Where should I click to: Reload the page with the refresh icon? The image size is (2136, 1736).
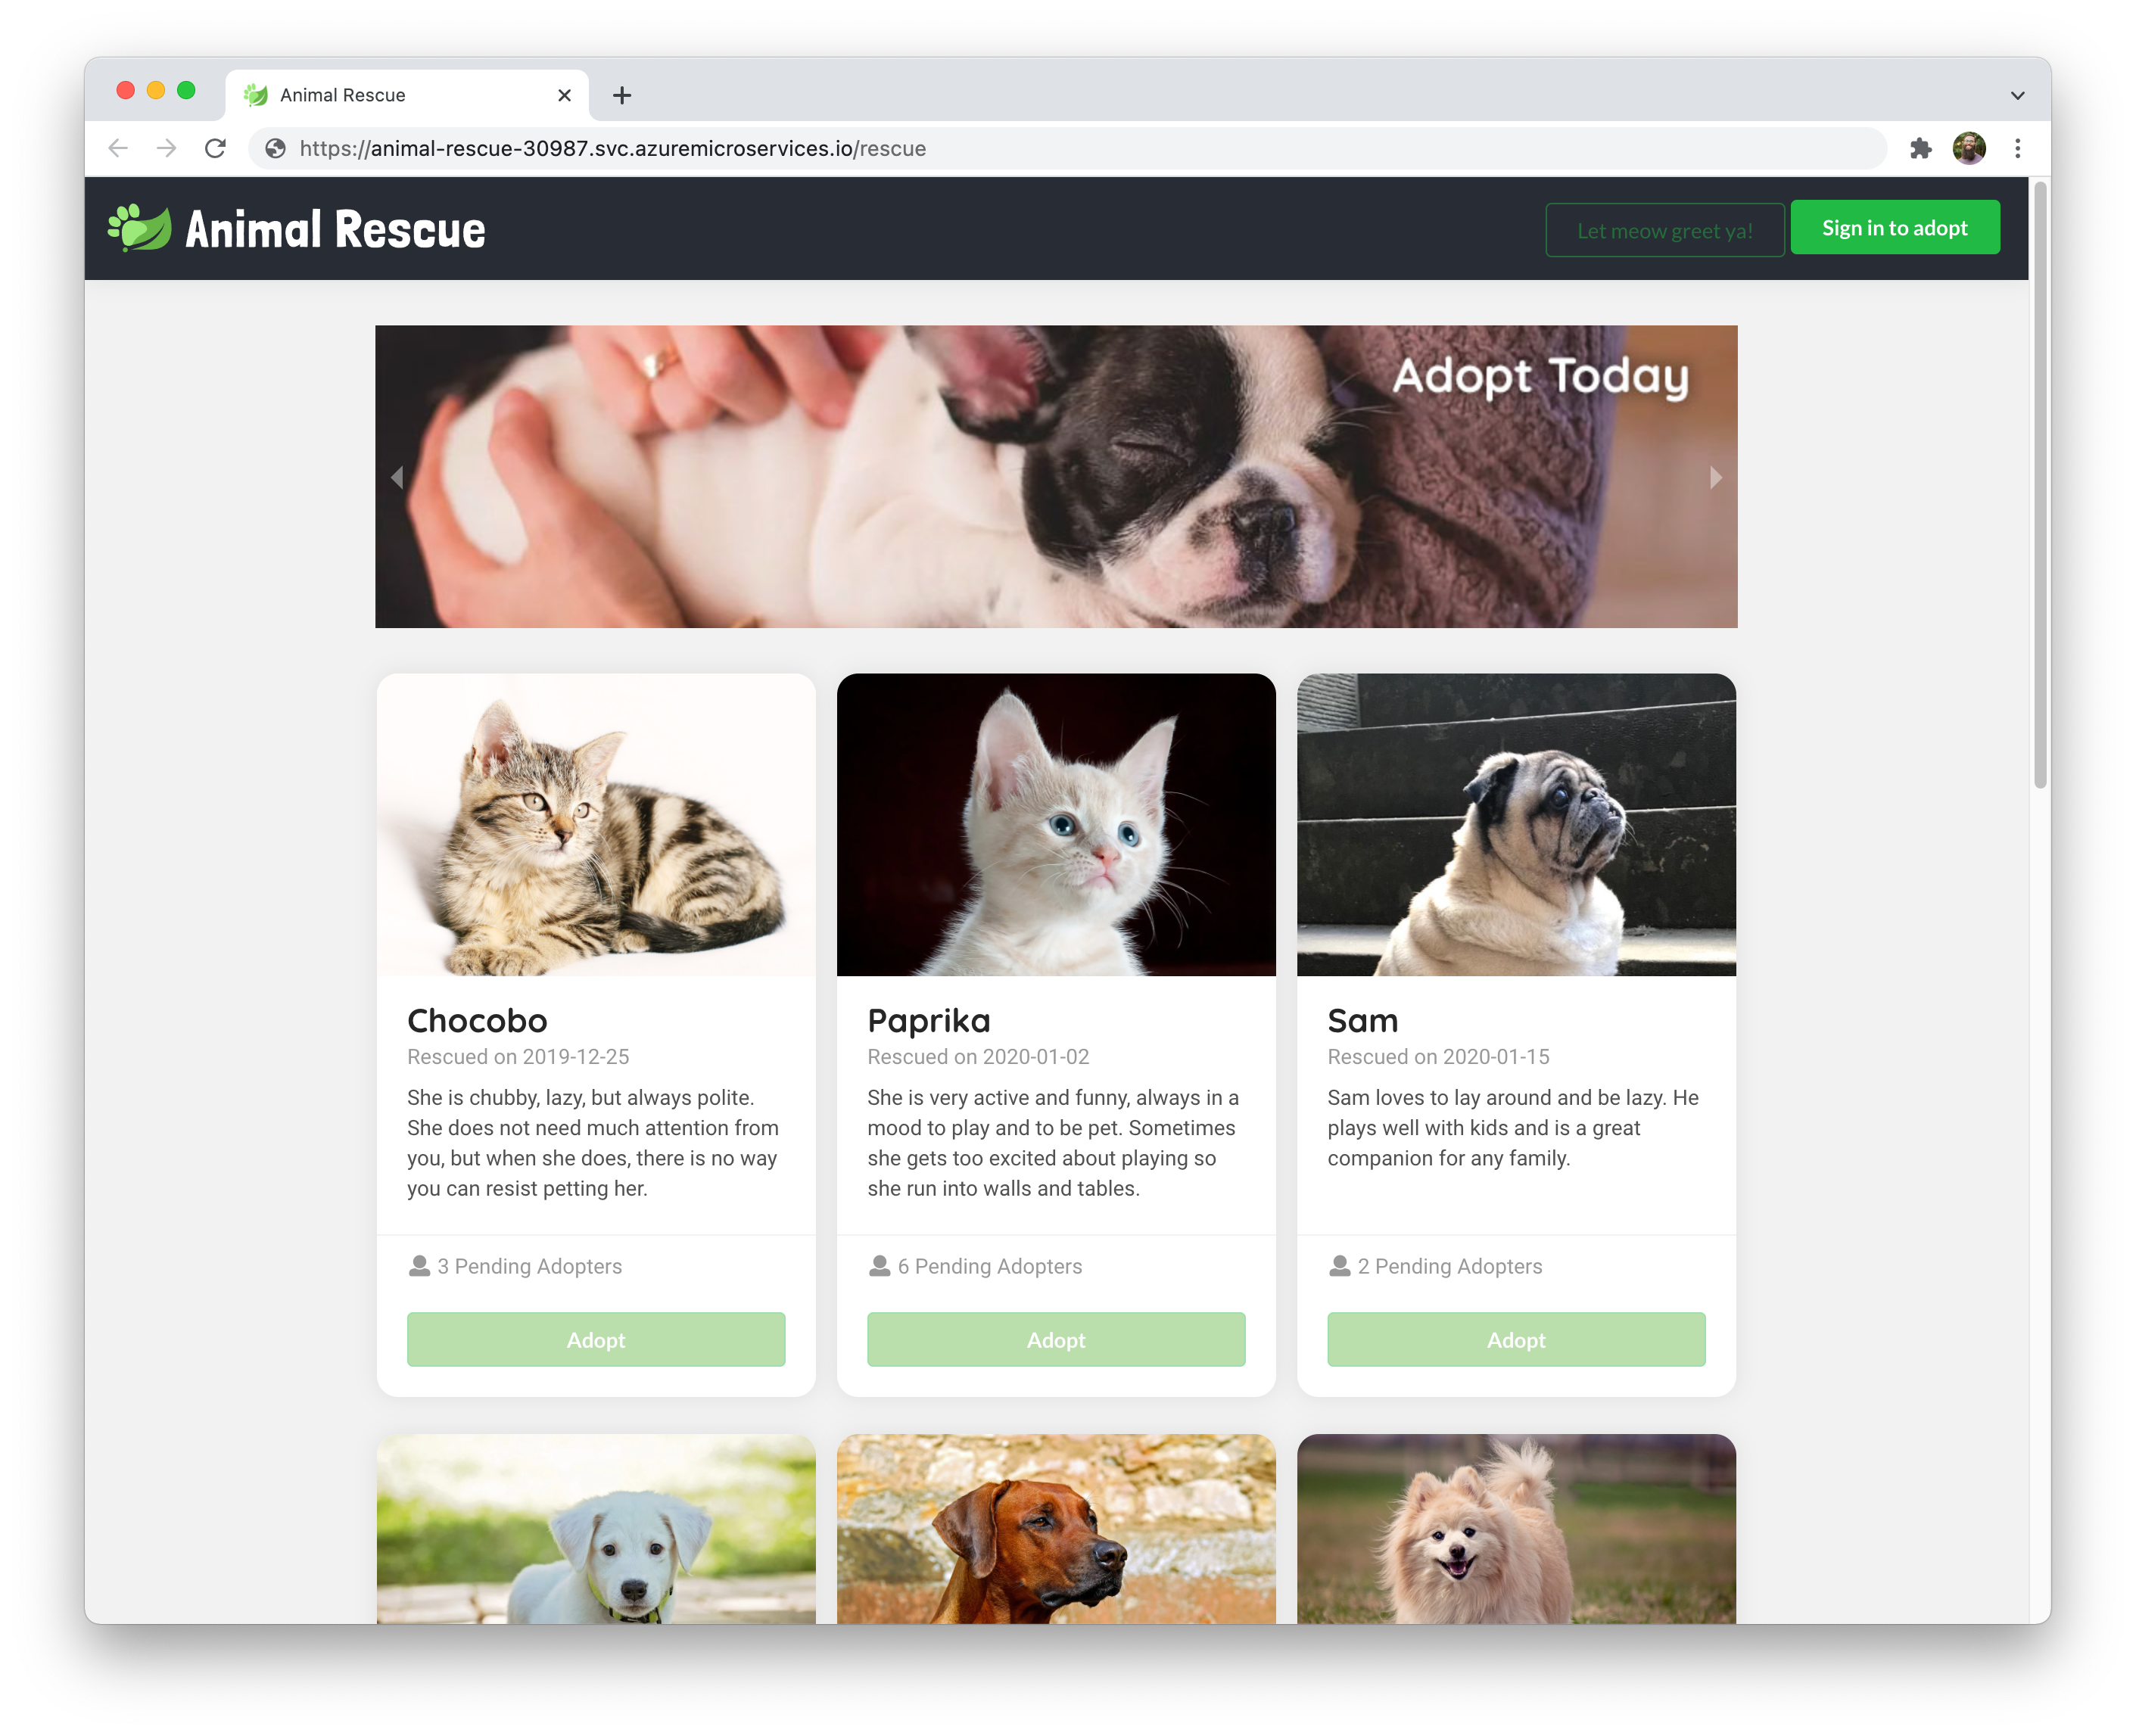click(215, 149)
